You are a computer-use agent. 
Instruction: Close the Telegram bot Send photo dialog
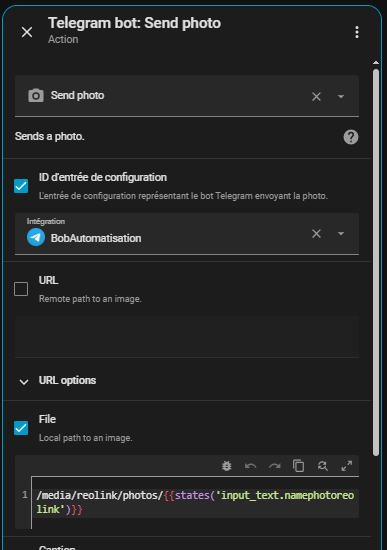pos(27,32)
